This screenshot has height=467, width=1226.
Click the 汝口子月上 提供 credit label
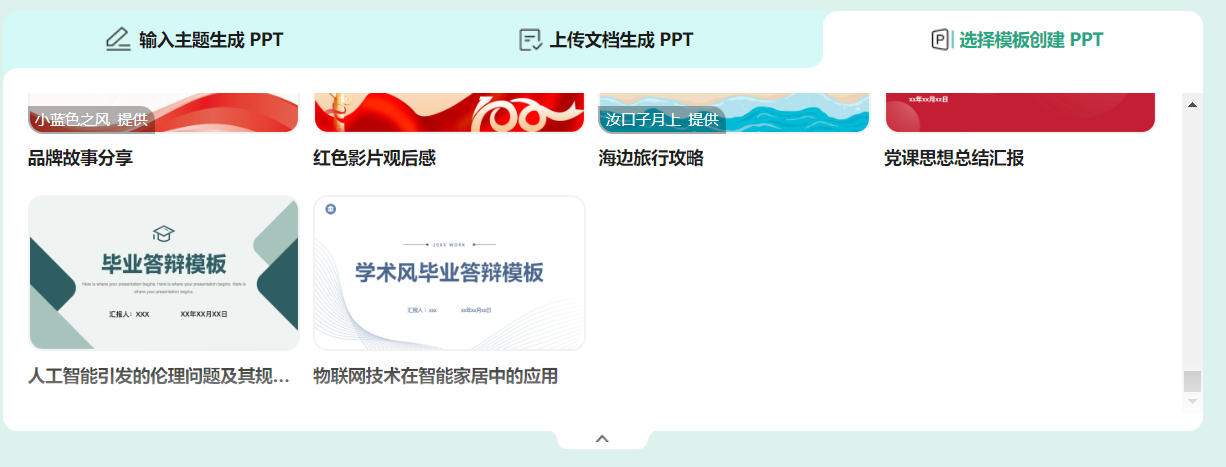point(662,119)
